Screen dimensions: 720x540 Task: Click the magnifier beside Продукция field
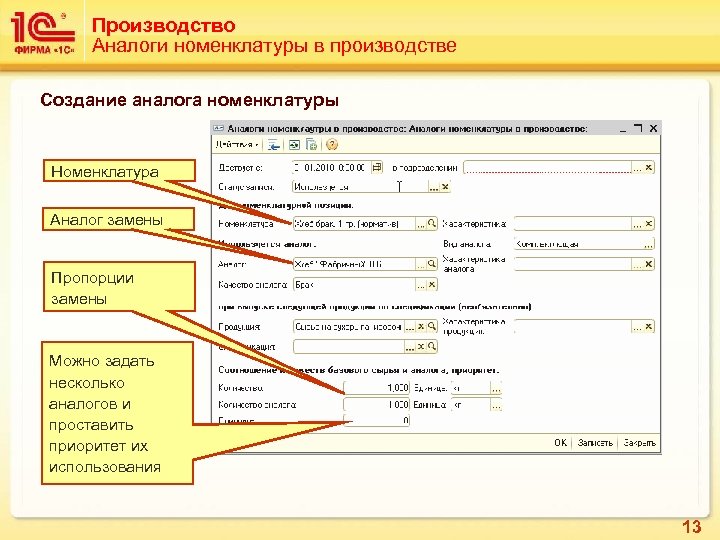432,326
